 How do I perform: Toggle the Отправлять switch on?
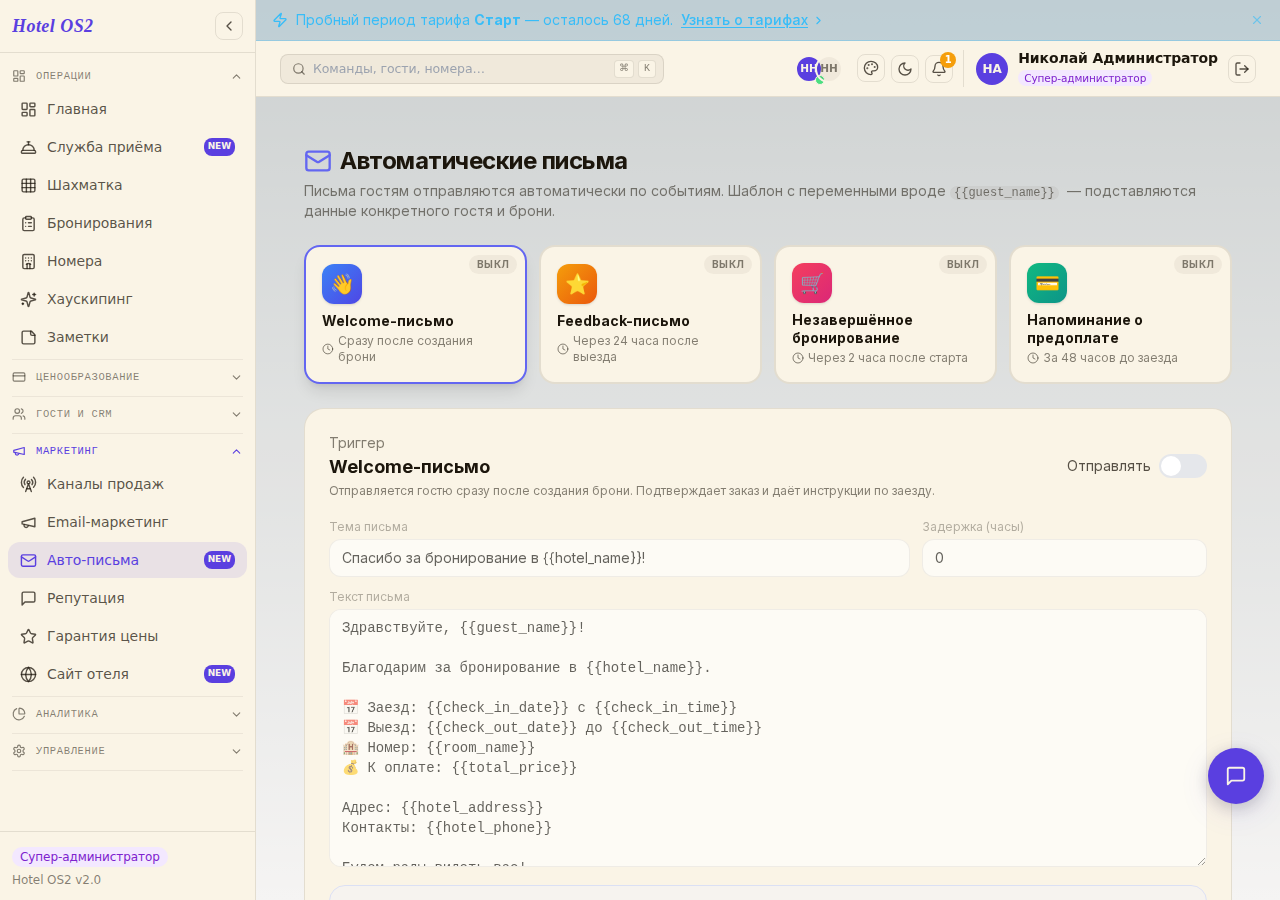click(x=1183, y=466)
